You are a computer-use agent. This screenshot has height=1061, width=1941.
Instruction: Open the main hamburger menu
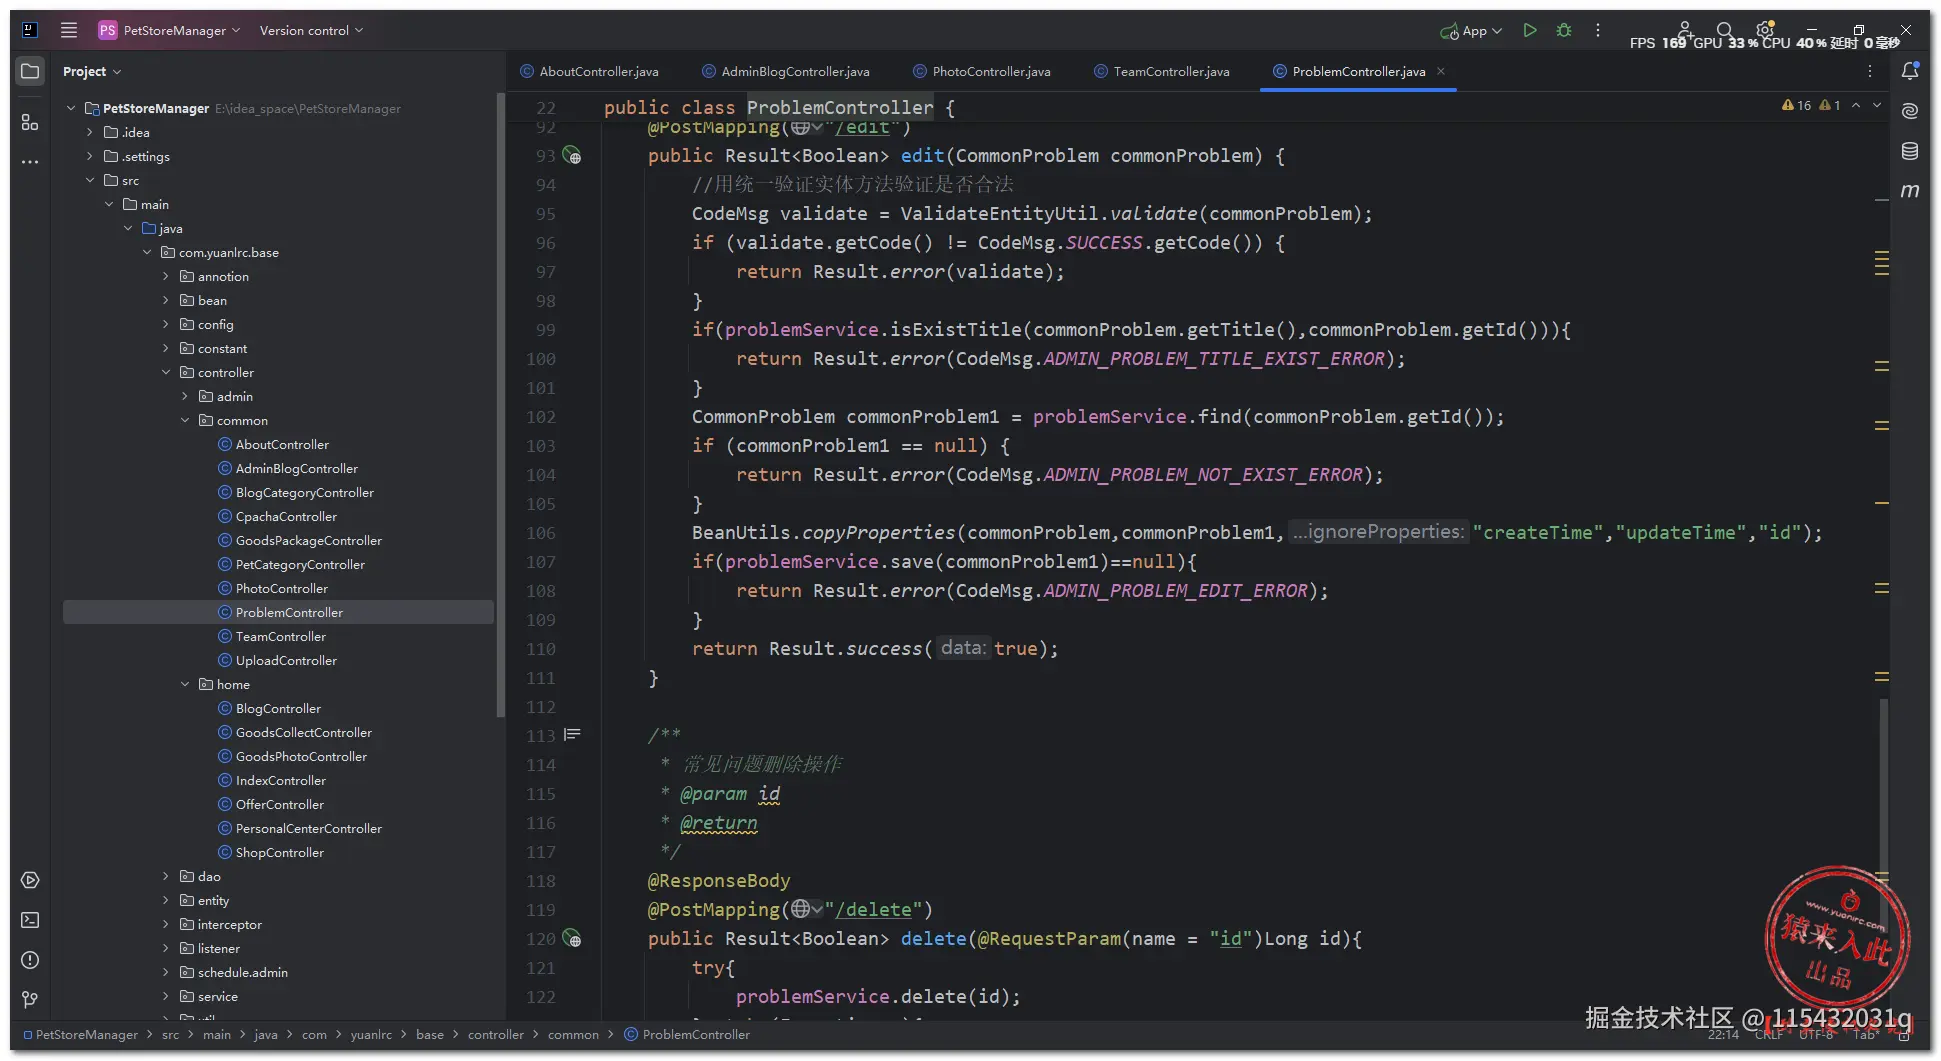69,30
